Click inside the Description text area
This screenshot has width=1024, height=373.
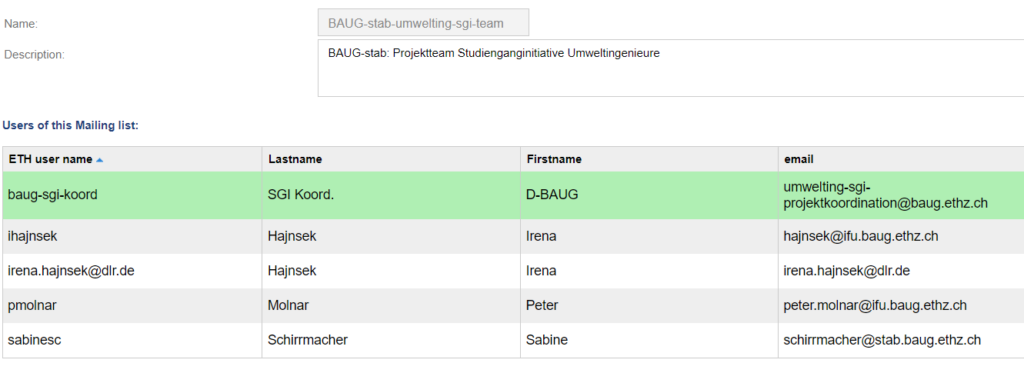click(671, 68)
